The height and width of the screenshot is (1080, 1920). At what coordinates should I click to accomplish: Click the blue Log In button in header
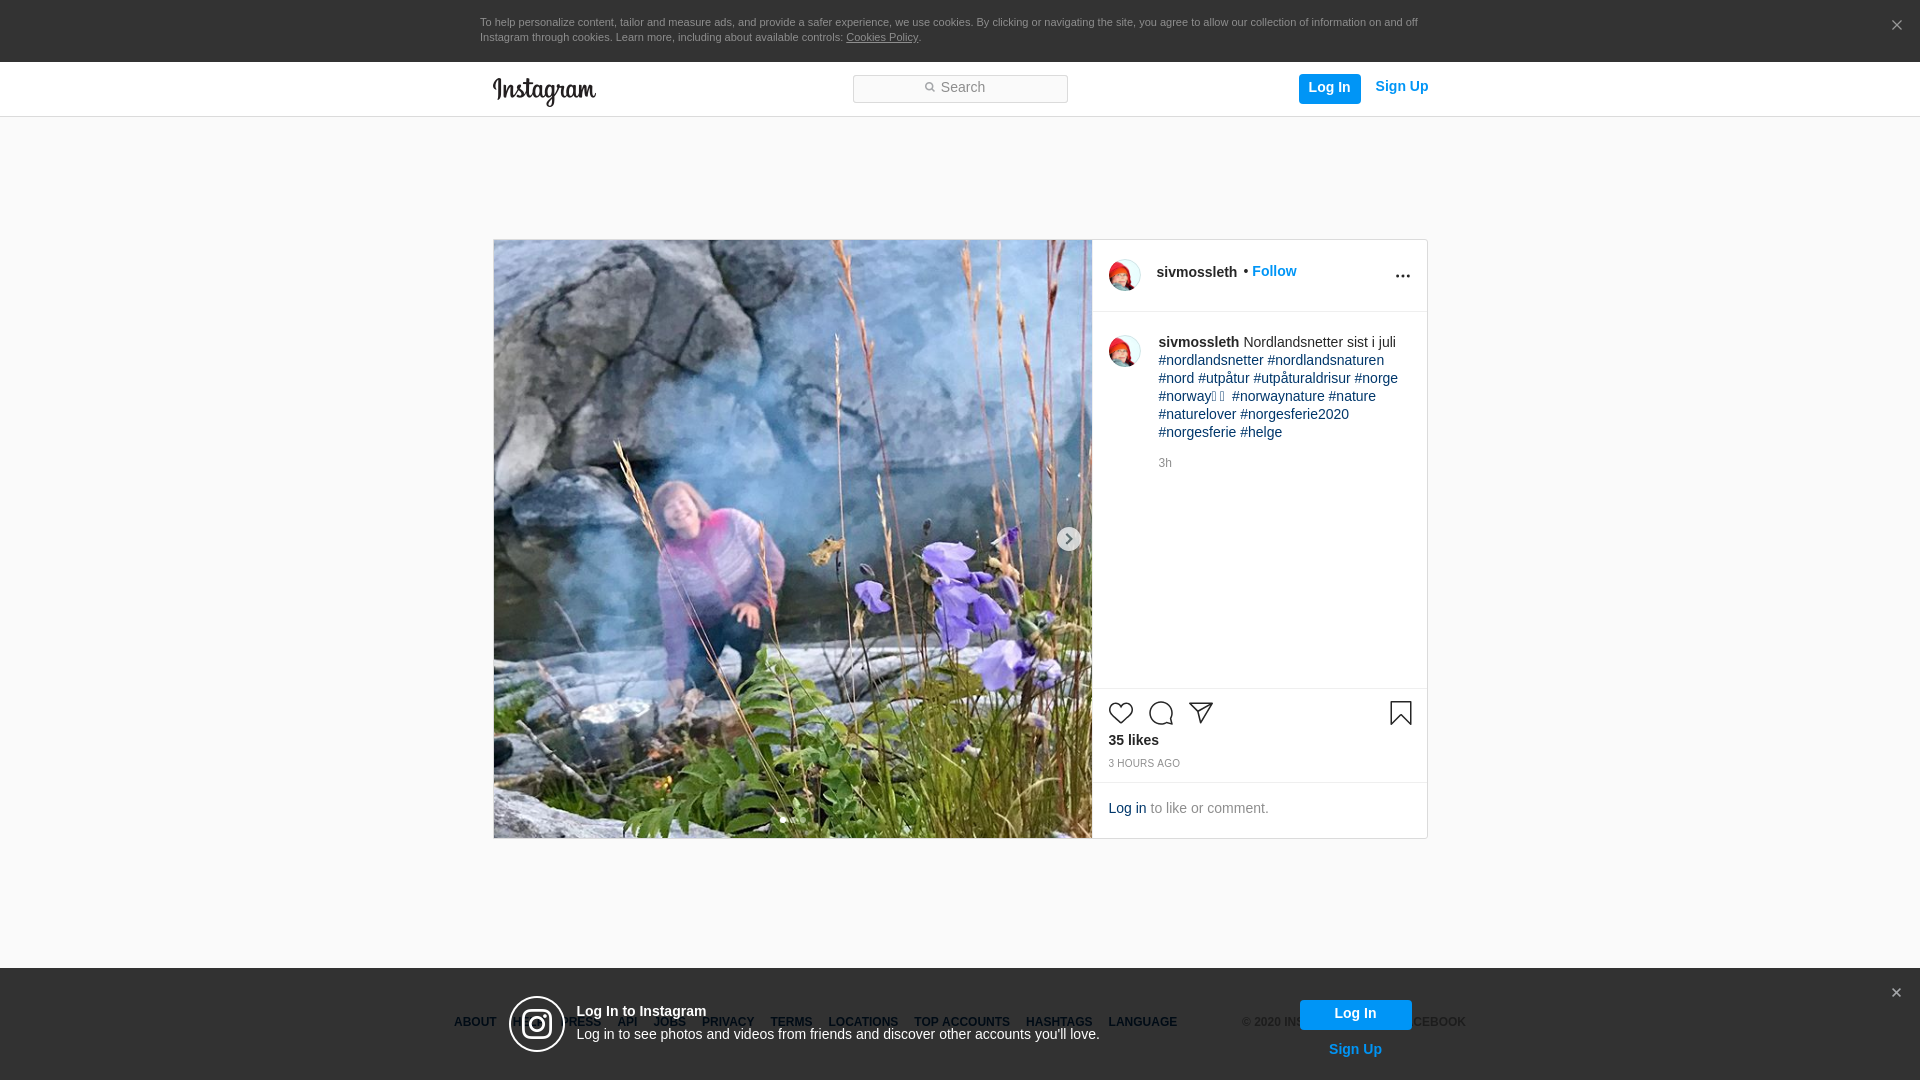pyautogui.click(x=1329, y=88)
